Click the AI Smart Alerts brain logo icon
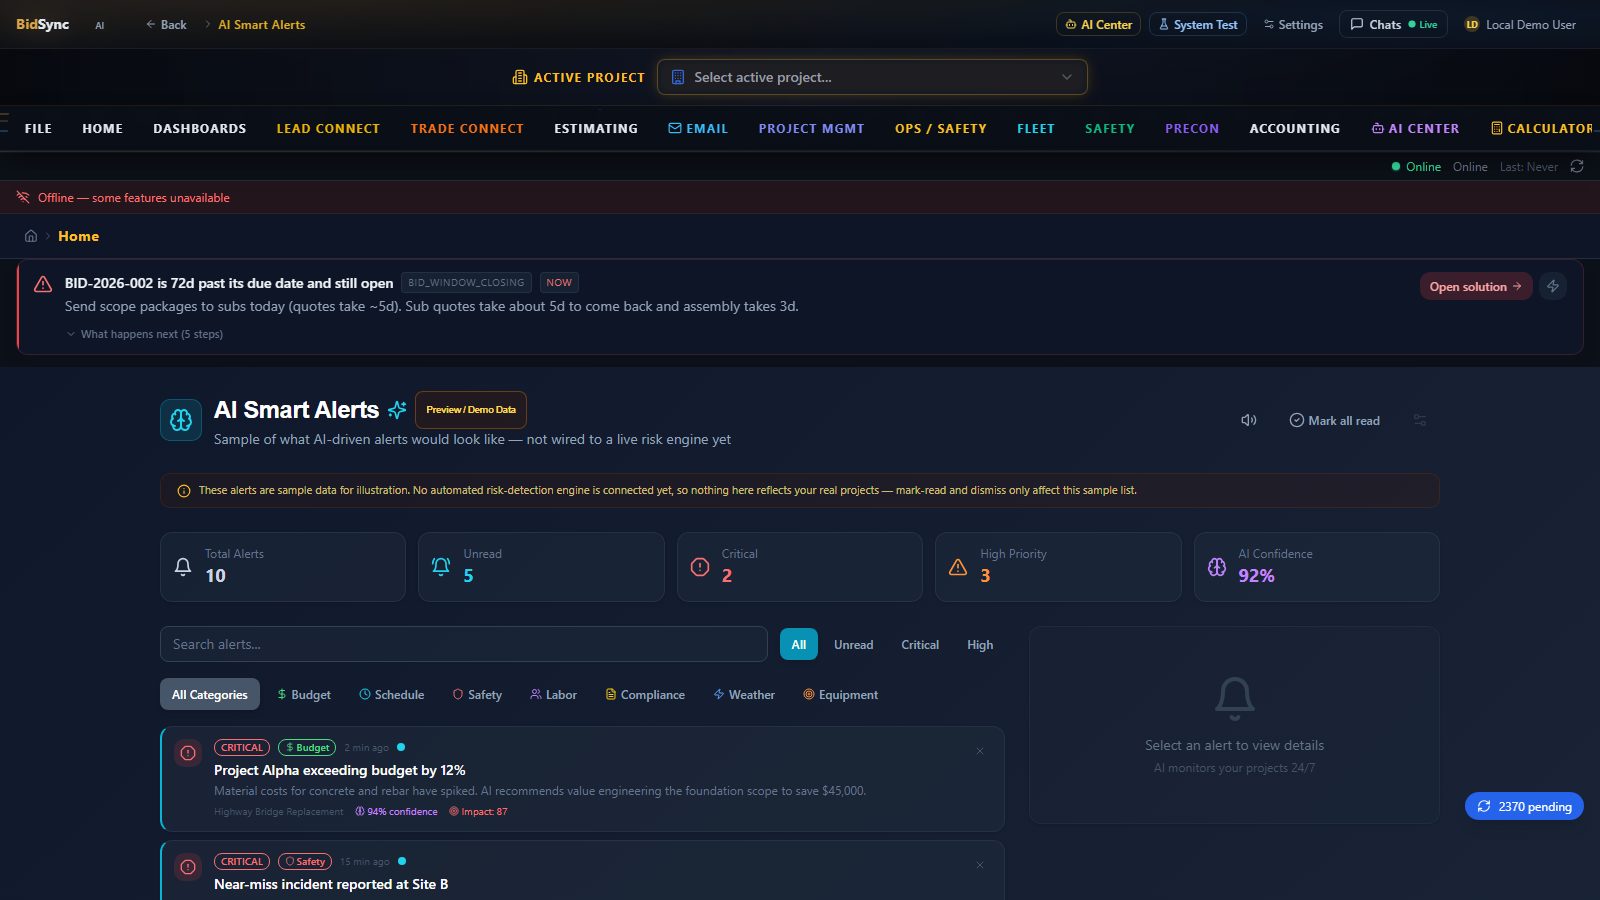The image size is (1600, 900). (181, 420)
